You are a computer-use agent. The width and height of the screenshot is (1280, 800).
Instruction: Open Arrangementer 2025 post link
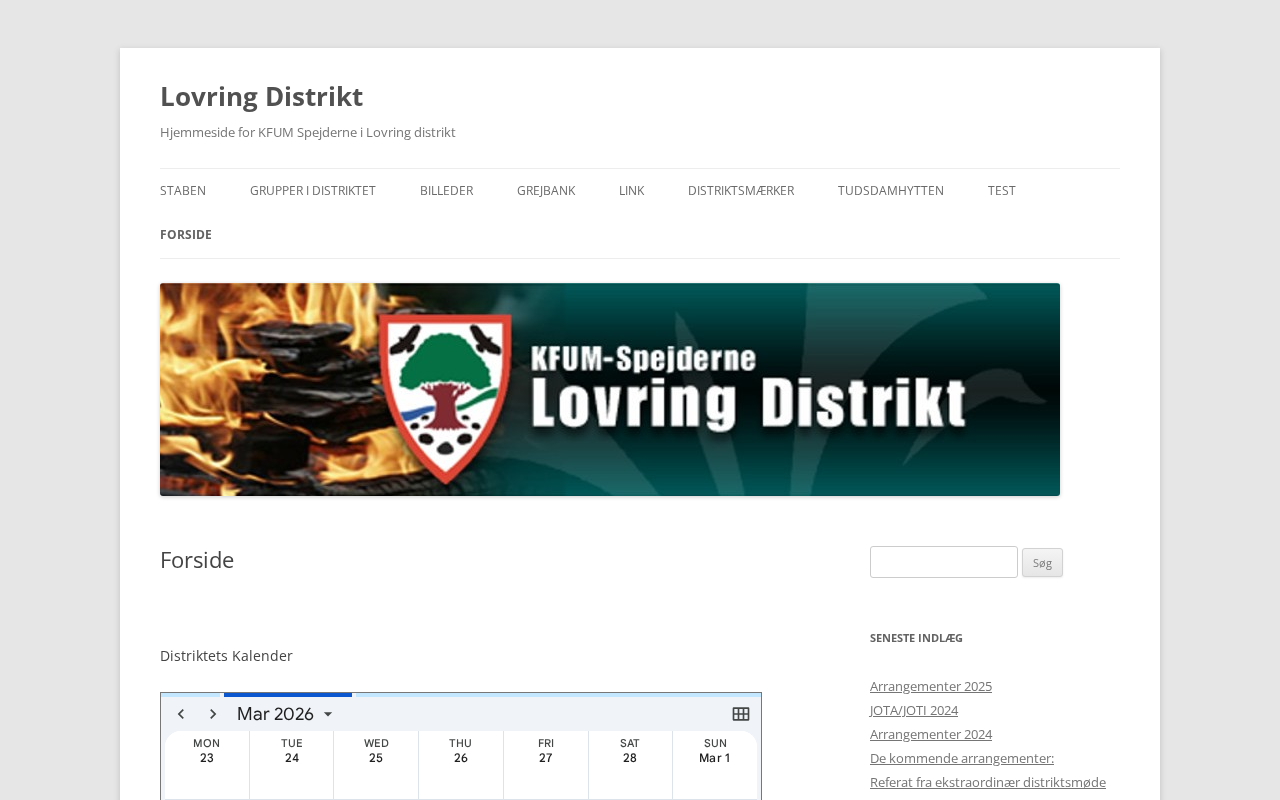931,686
